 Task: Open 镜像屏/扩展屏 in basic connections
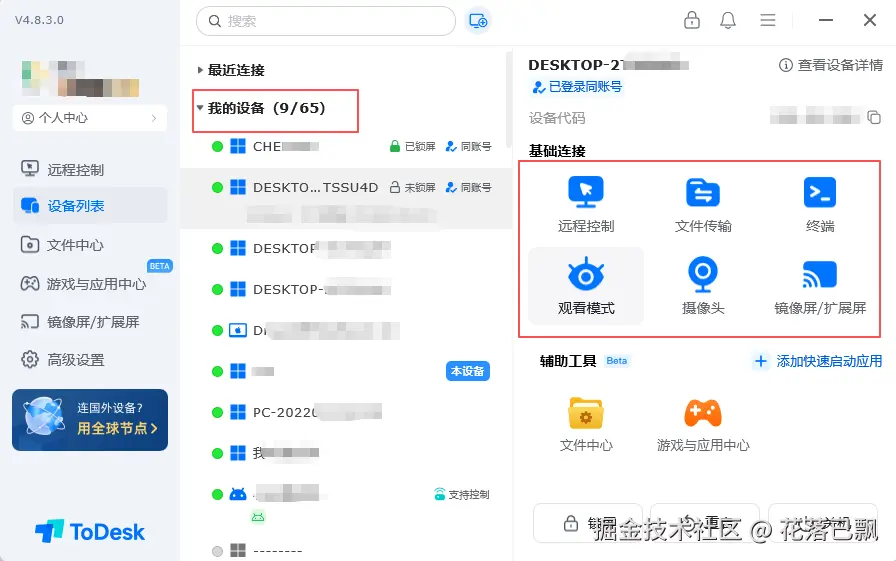tap(820, 286)
